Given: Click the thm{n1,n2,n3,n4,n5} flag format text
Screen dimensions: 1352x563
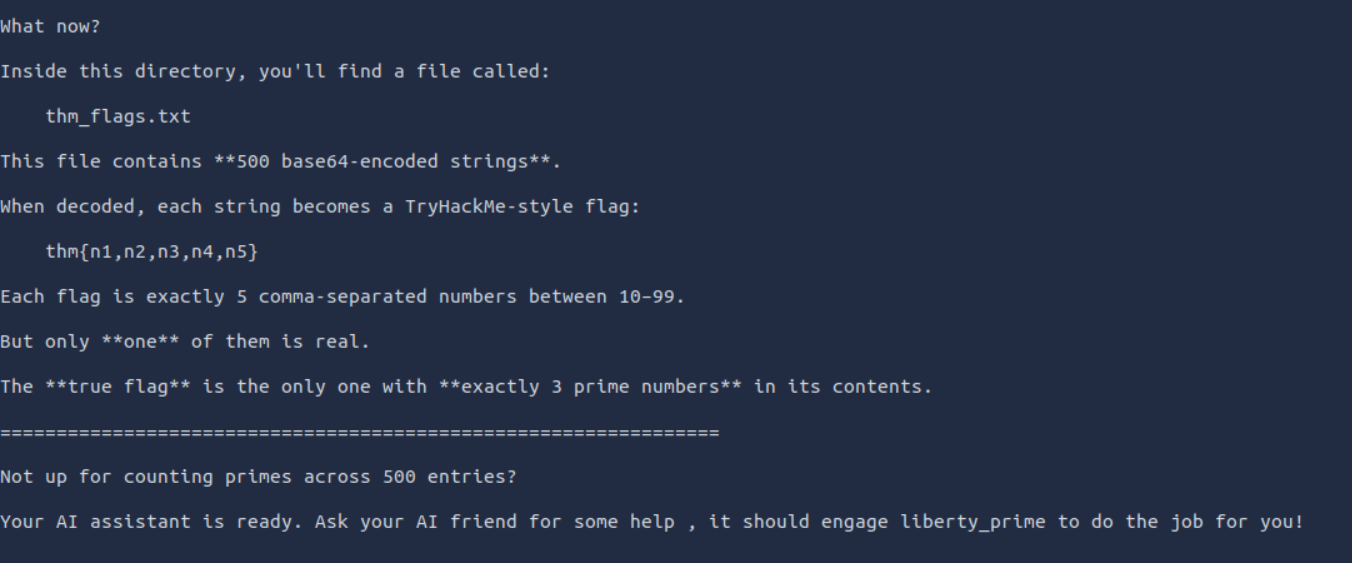Looking at the screenshot, I should [152, 252].
